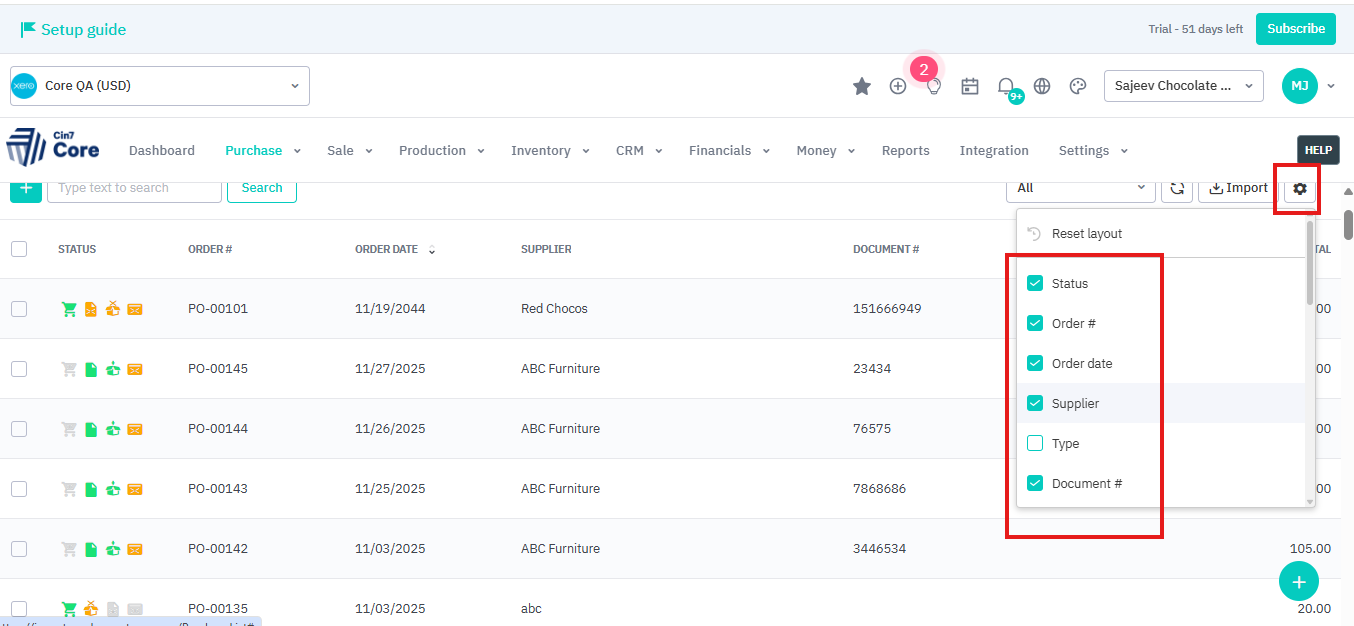This screenshot has width=1354, height=626.
Task: Click the search text input field
Action: [134, 188]
